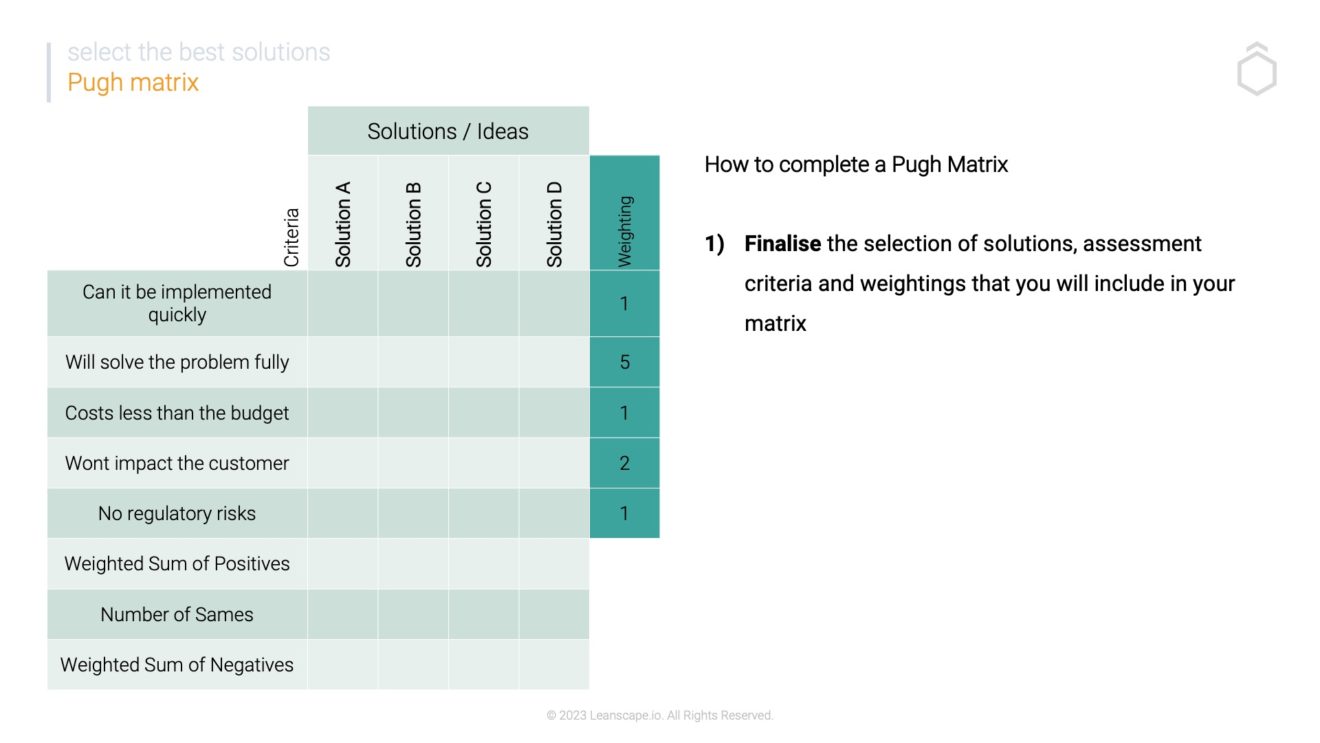
Task: Click the No regulatory risks criterion
Action: pos(177,513)
